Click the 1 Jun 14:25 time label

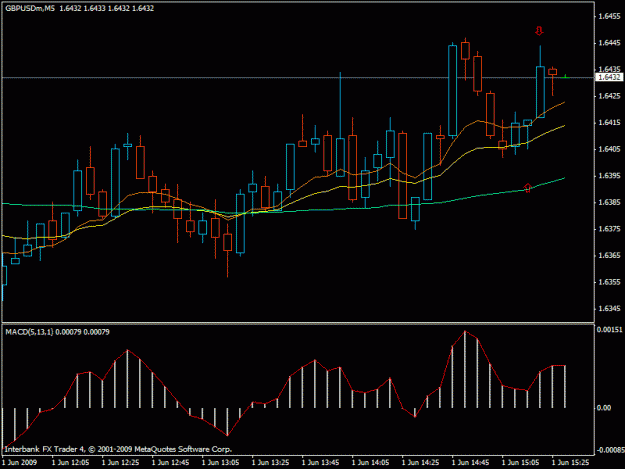421,463
